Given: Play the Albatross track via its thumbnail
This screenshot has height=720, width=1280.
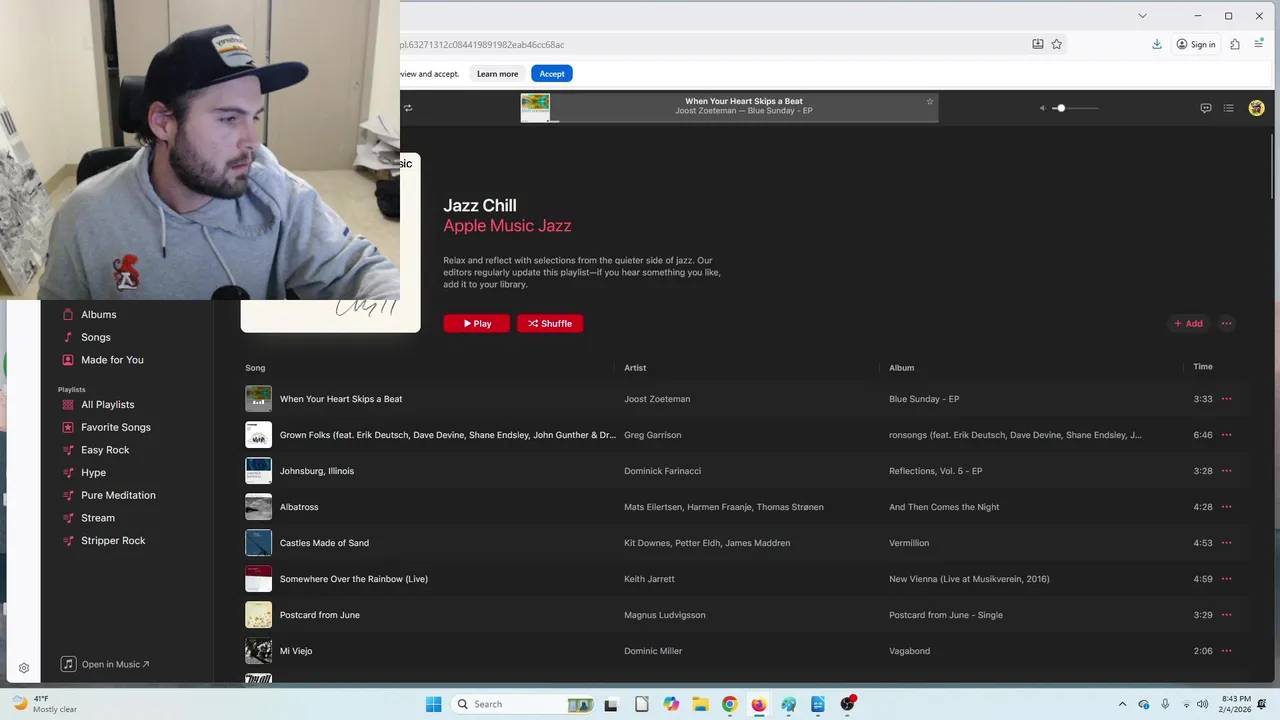Looking at the screenshot, I should [258, 507].
